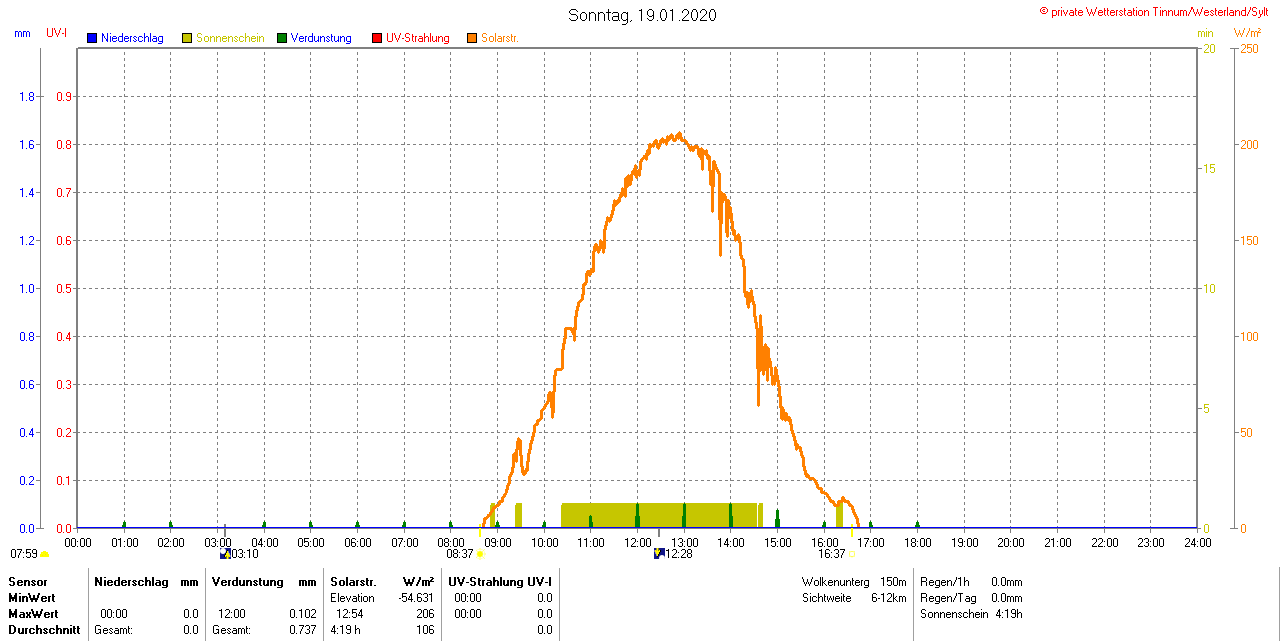The image size is (1280, 641).
Task: Select the UV-Strahlung legend label
Action: click(418, 38)
